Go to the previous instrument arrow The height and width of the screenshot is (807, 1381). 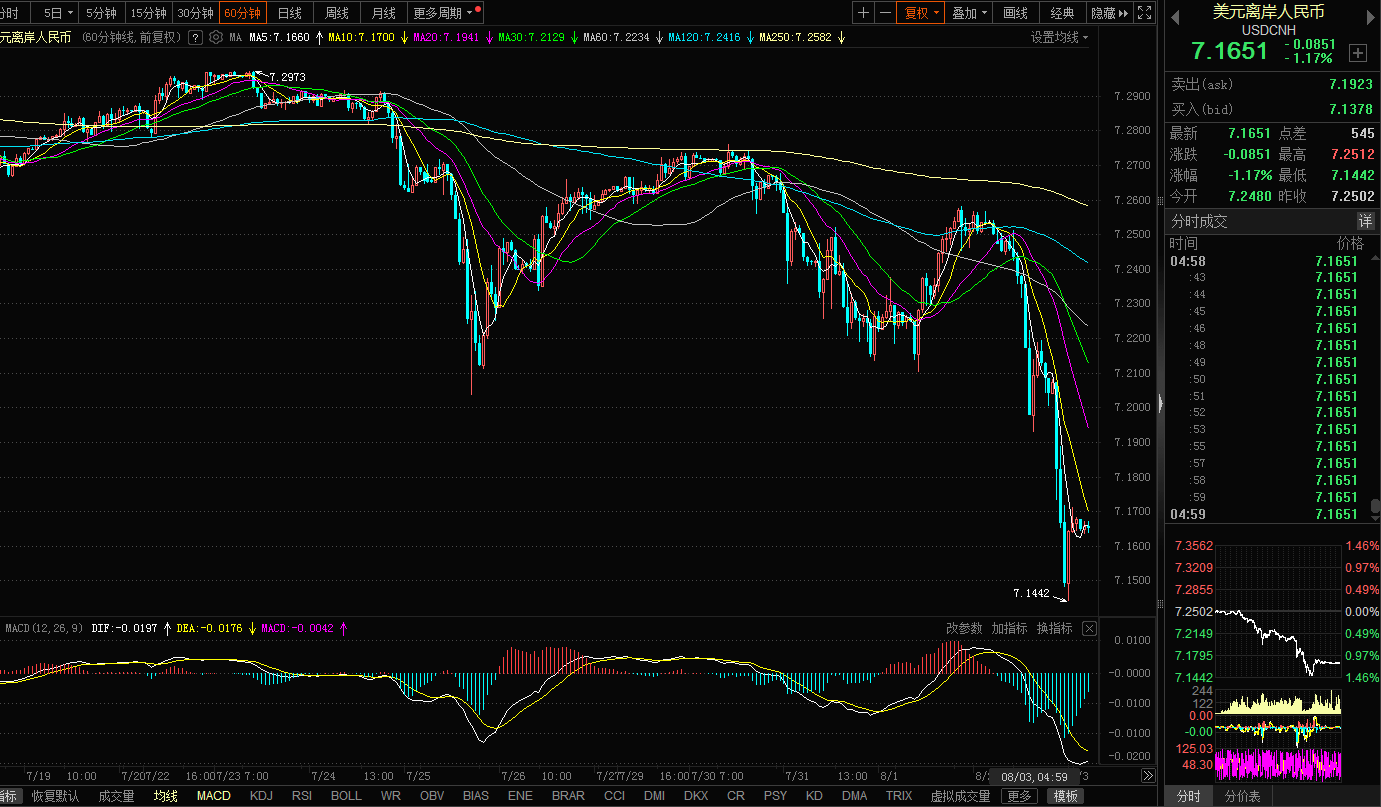pyautogui.click(x=1174, y=16)
